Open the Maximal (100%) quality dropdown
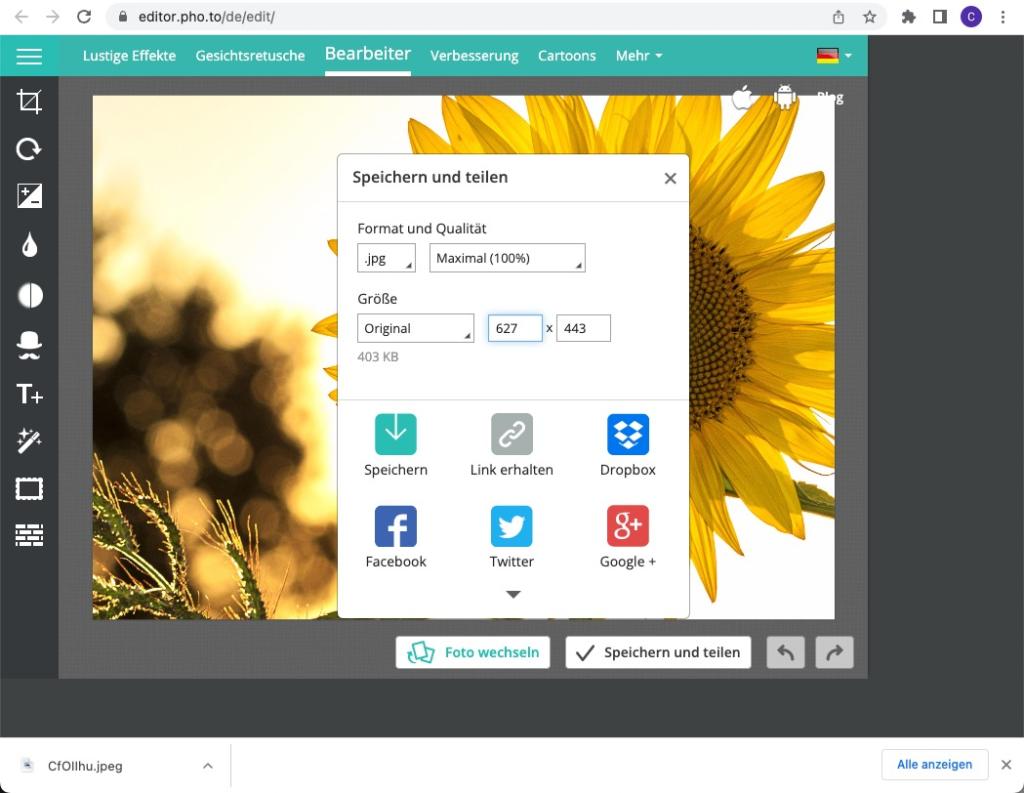 (507, 258)
